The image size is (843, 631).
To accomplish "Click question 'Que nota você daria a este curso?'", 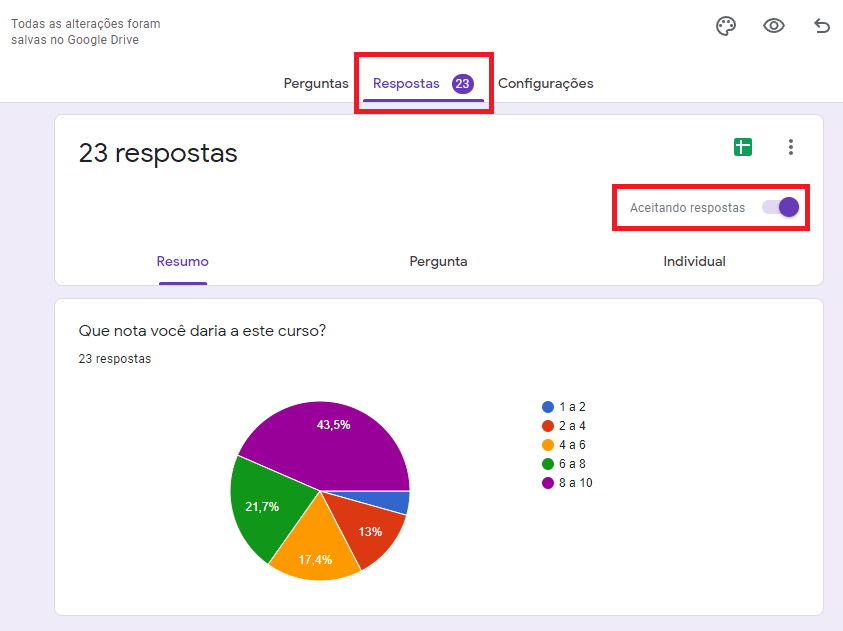I will click(x=202, y=331).
